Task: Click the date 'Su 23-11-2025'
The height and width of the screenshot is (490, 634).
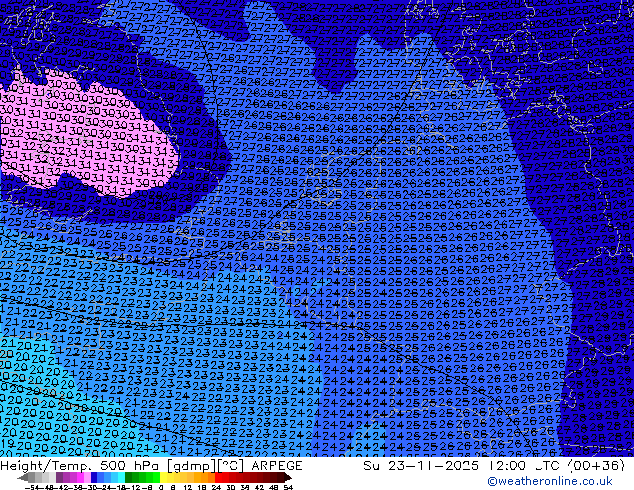Action: [421, 466]
